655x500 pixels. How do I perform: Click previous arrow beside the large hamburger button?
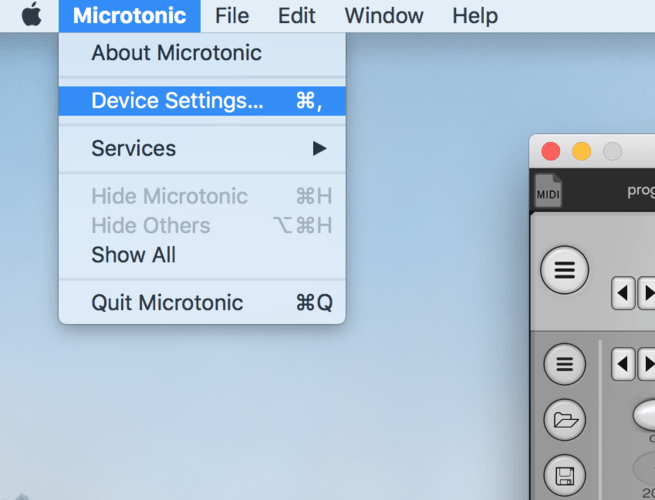coord(623,293)
